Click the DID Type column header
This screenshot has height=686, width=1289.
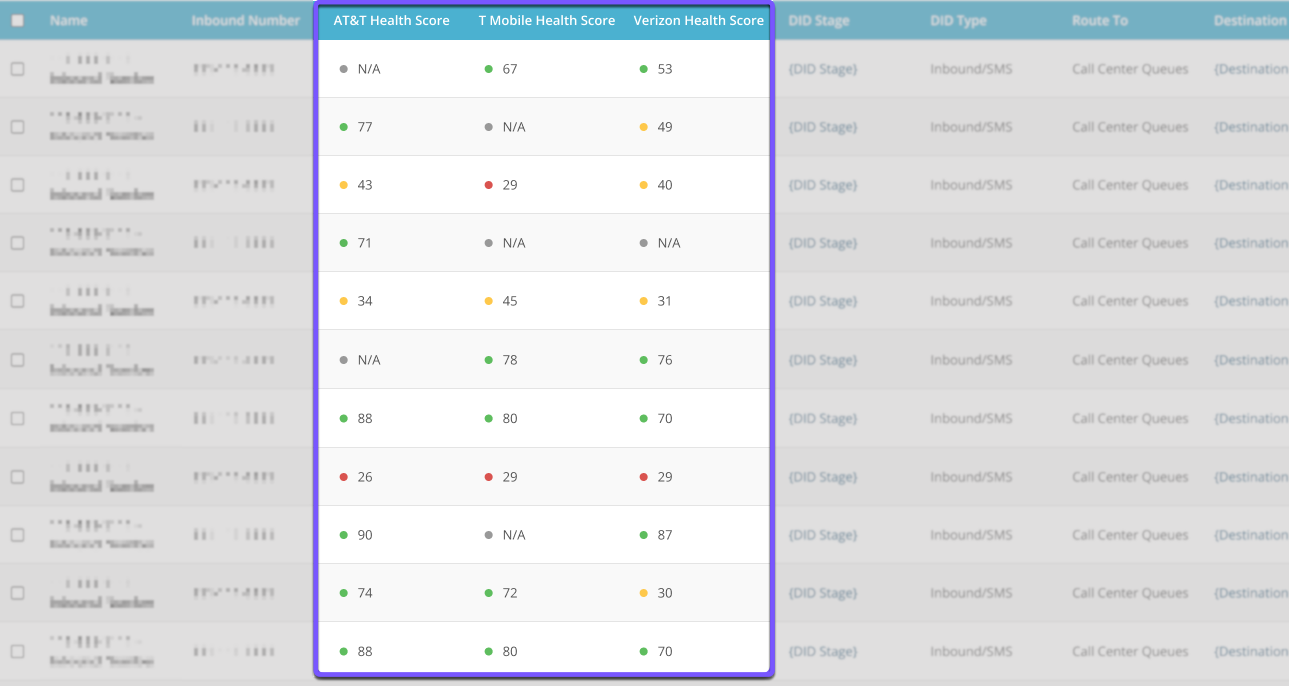pos(957,20)
